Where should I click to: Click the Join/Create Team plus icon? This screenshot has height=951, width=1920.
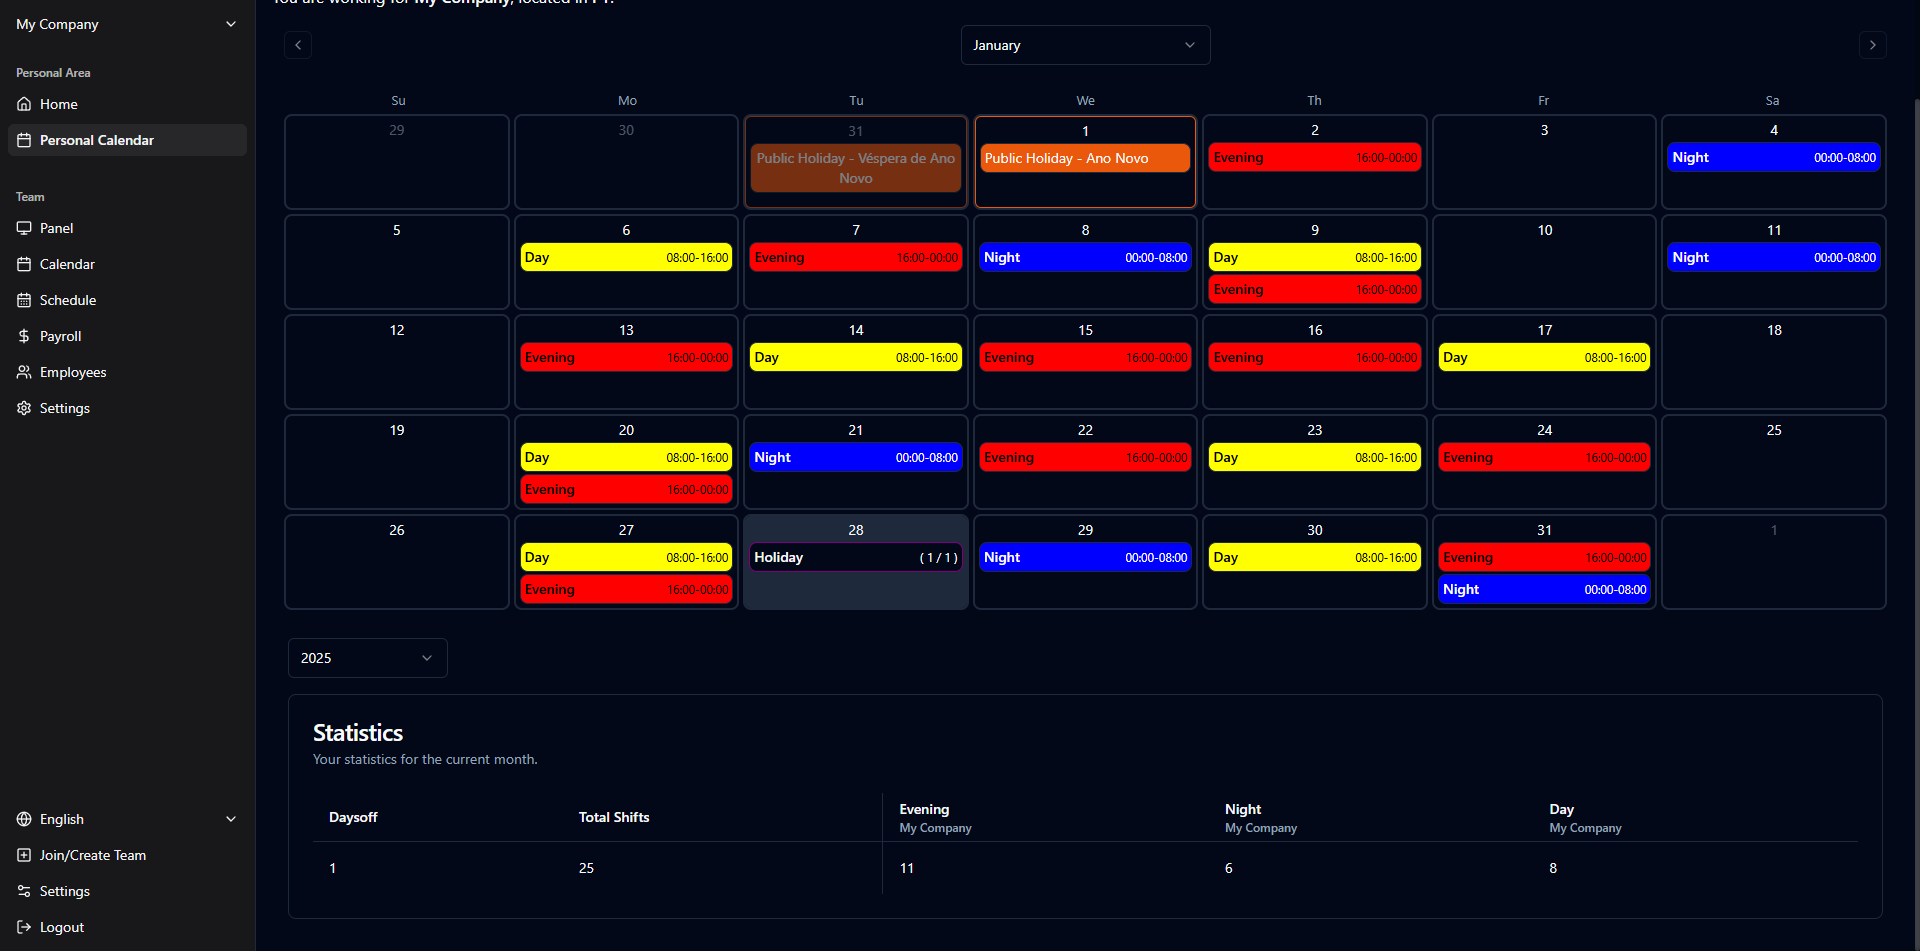(24, 855)
